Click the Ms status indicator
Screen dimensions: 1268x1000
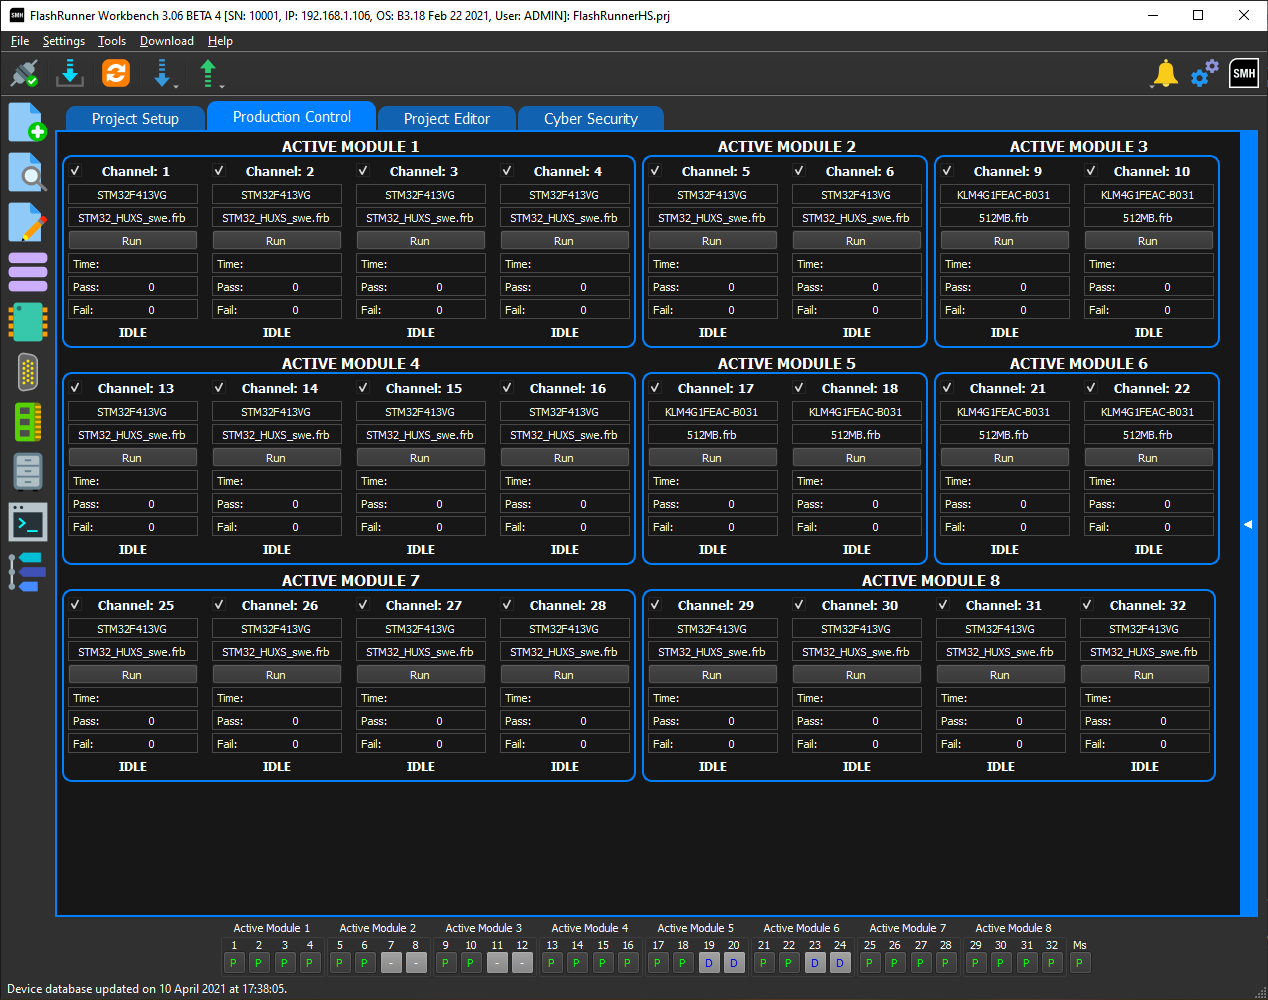[x=1080, y=963]
